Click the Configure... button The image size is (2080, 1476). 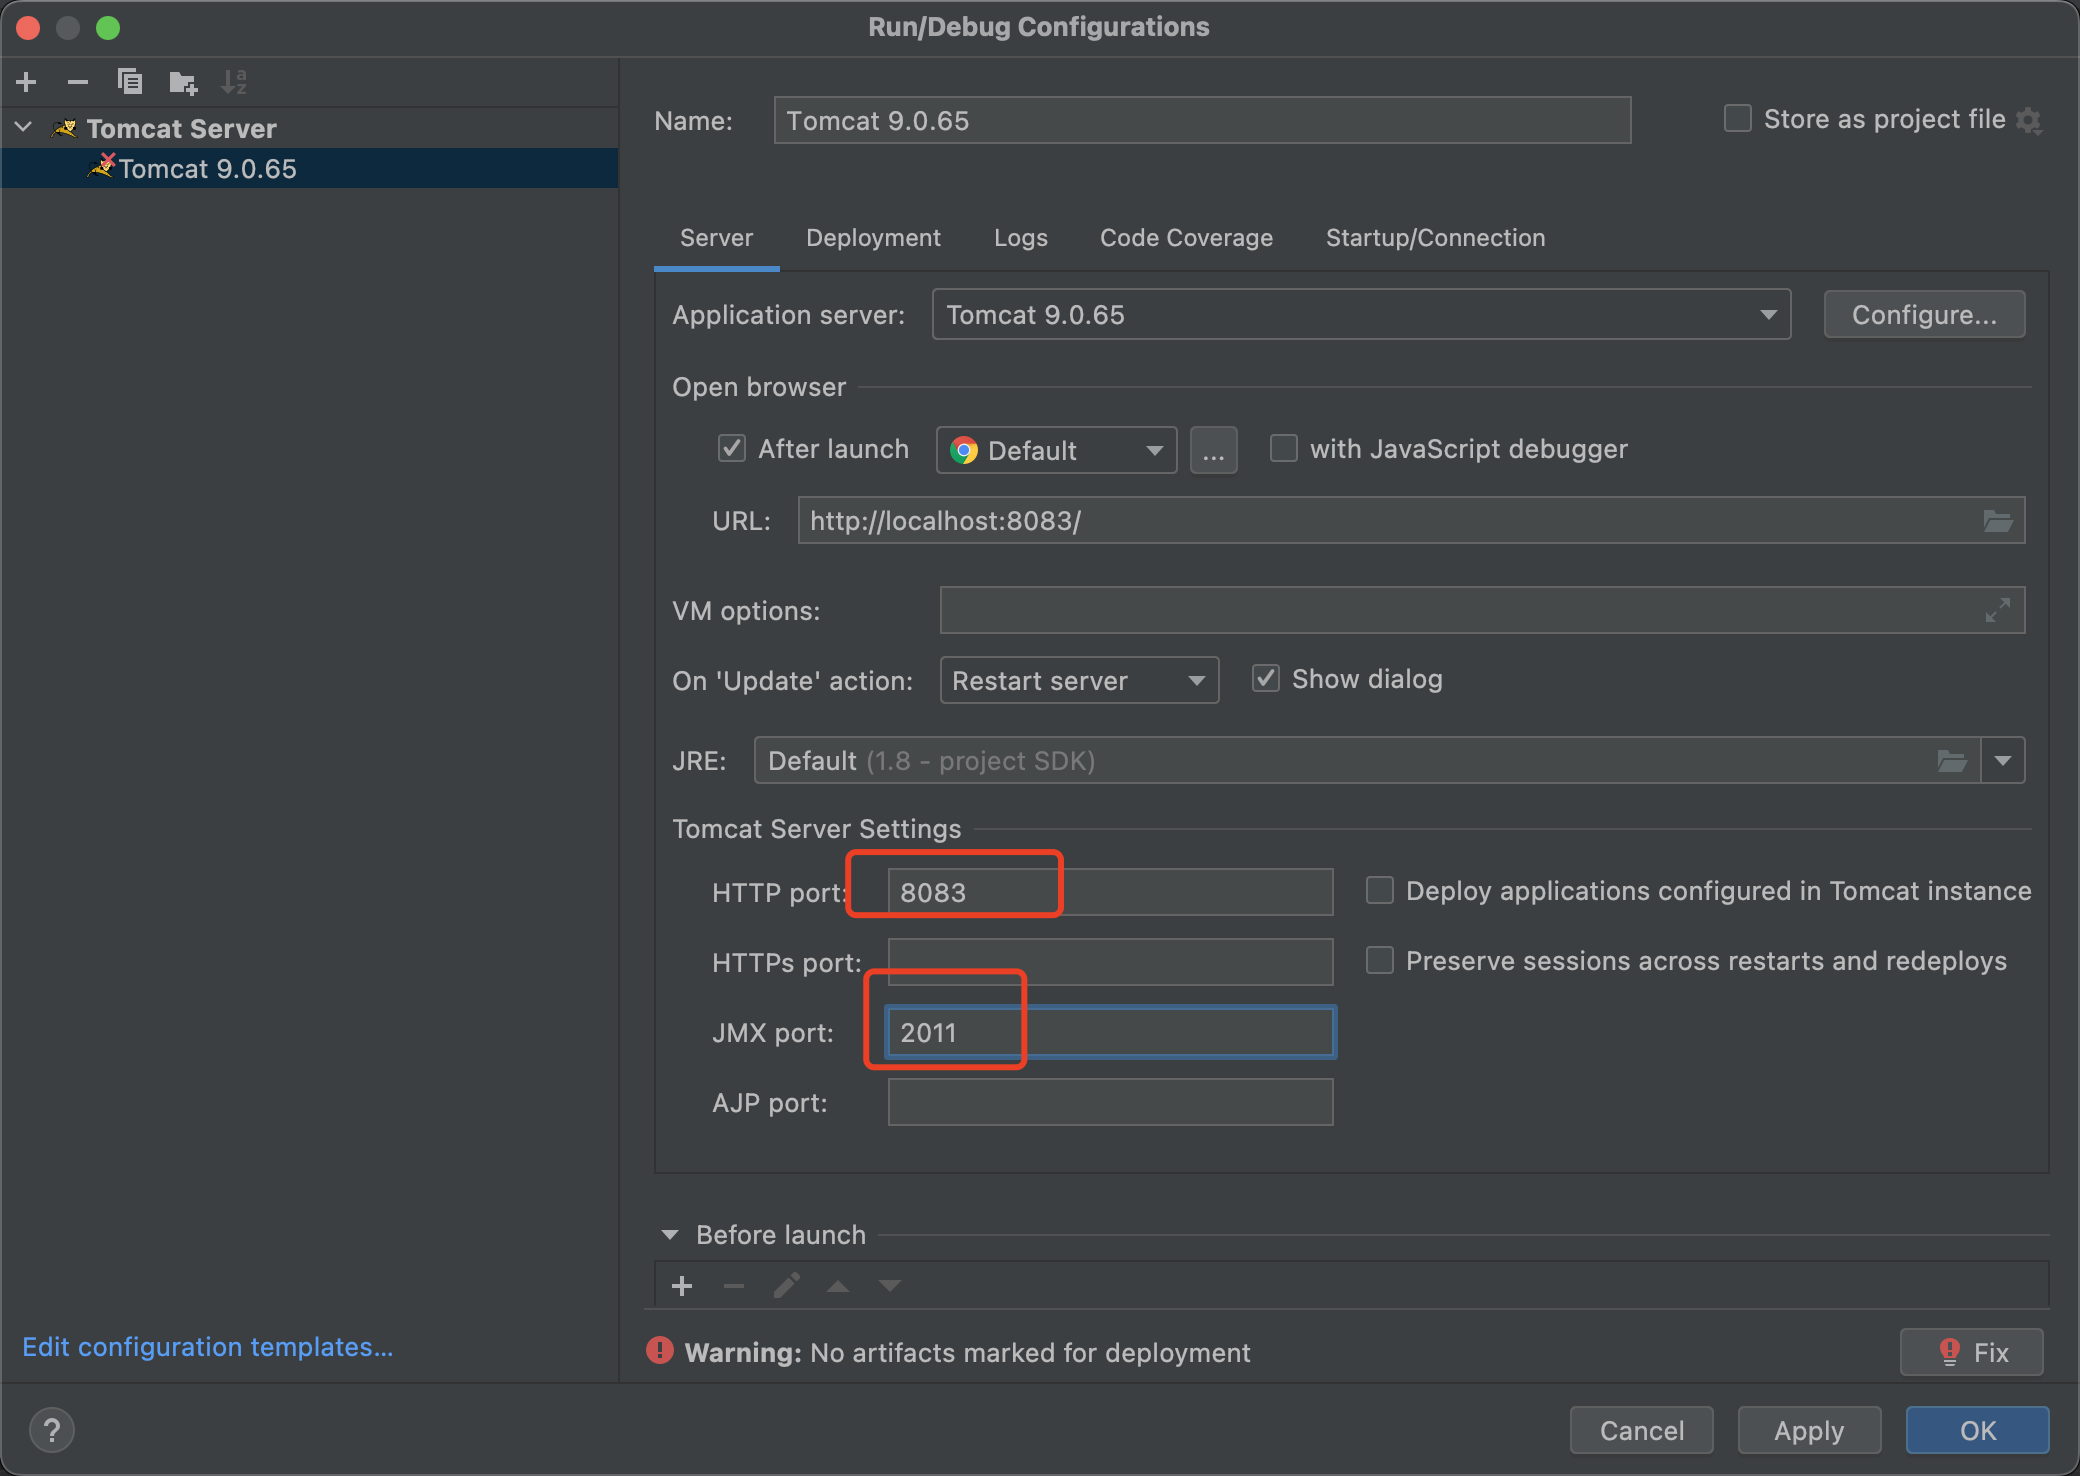pyautogui.click(x=1924, y=315)
